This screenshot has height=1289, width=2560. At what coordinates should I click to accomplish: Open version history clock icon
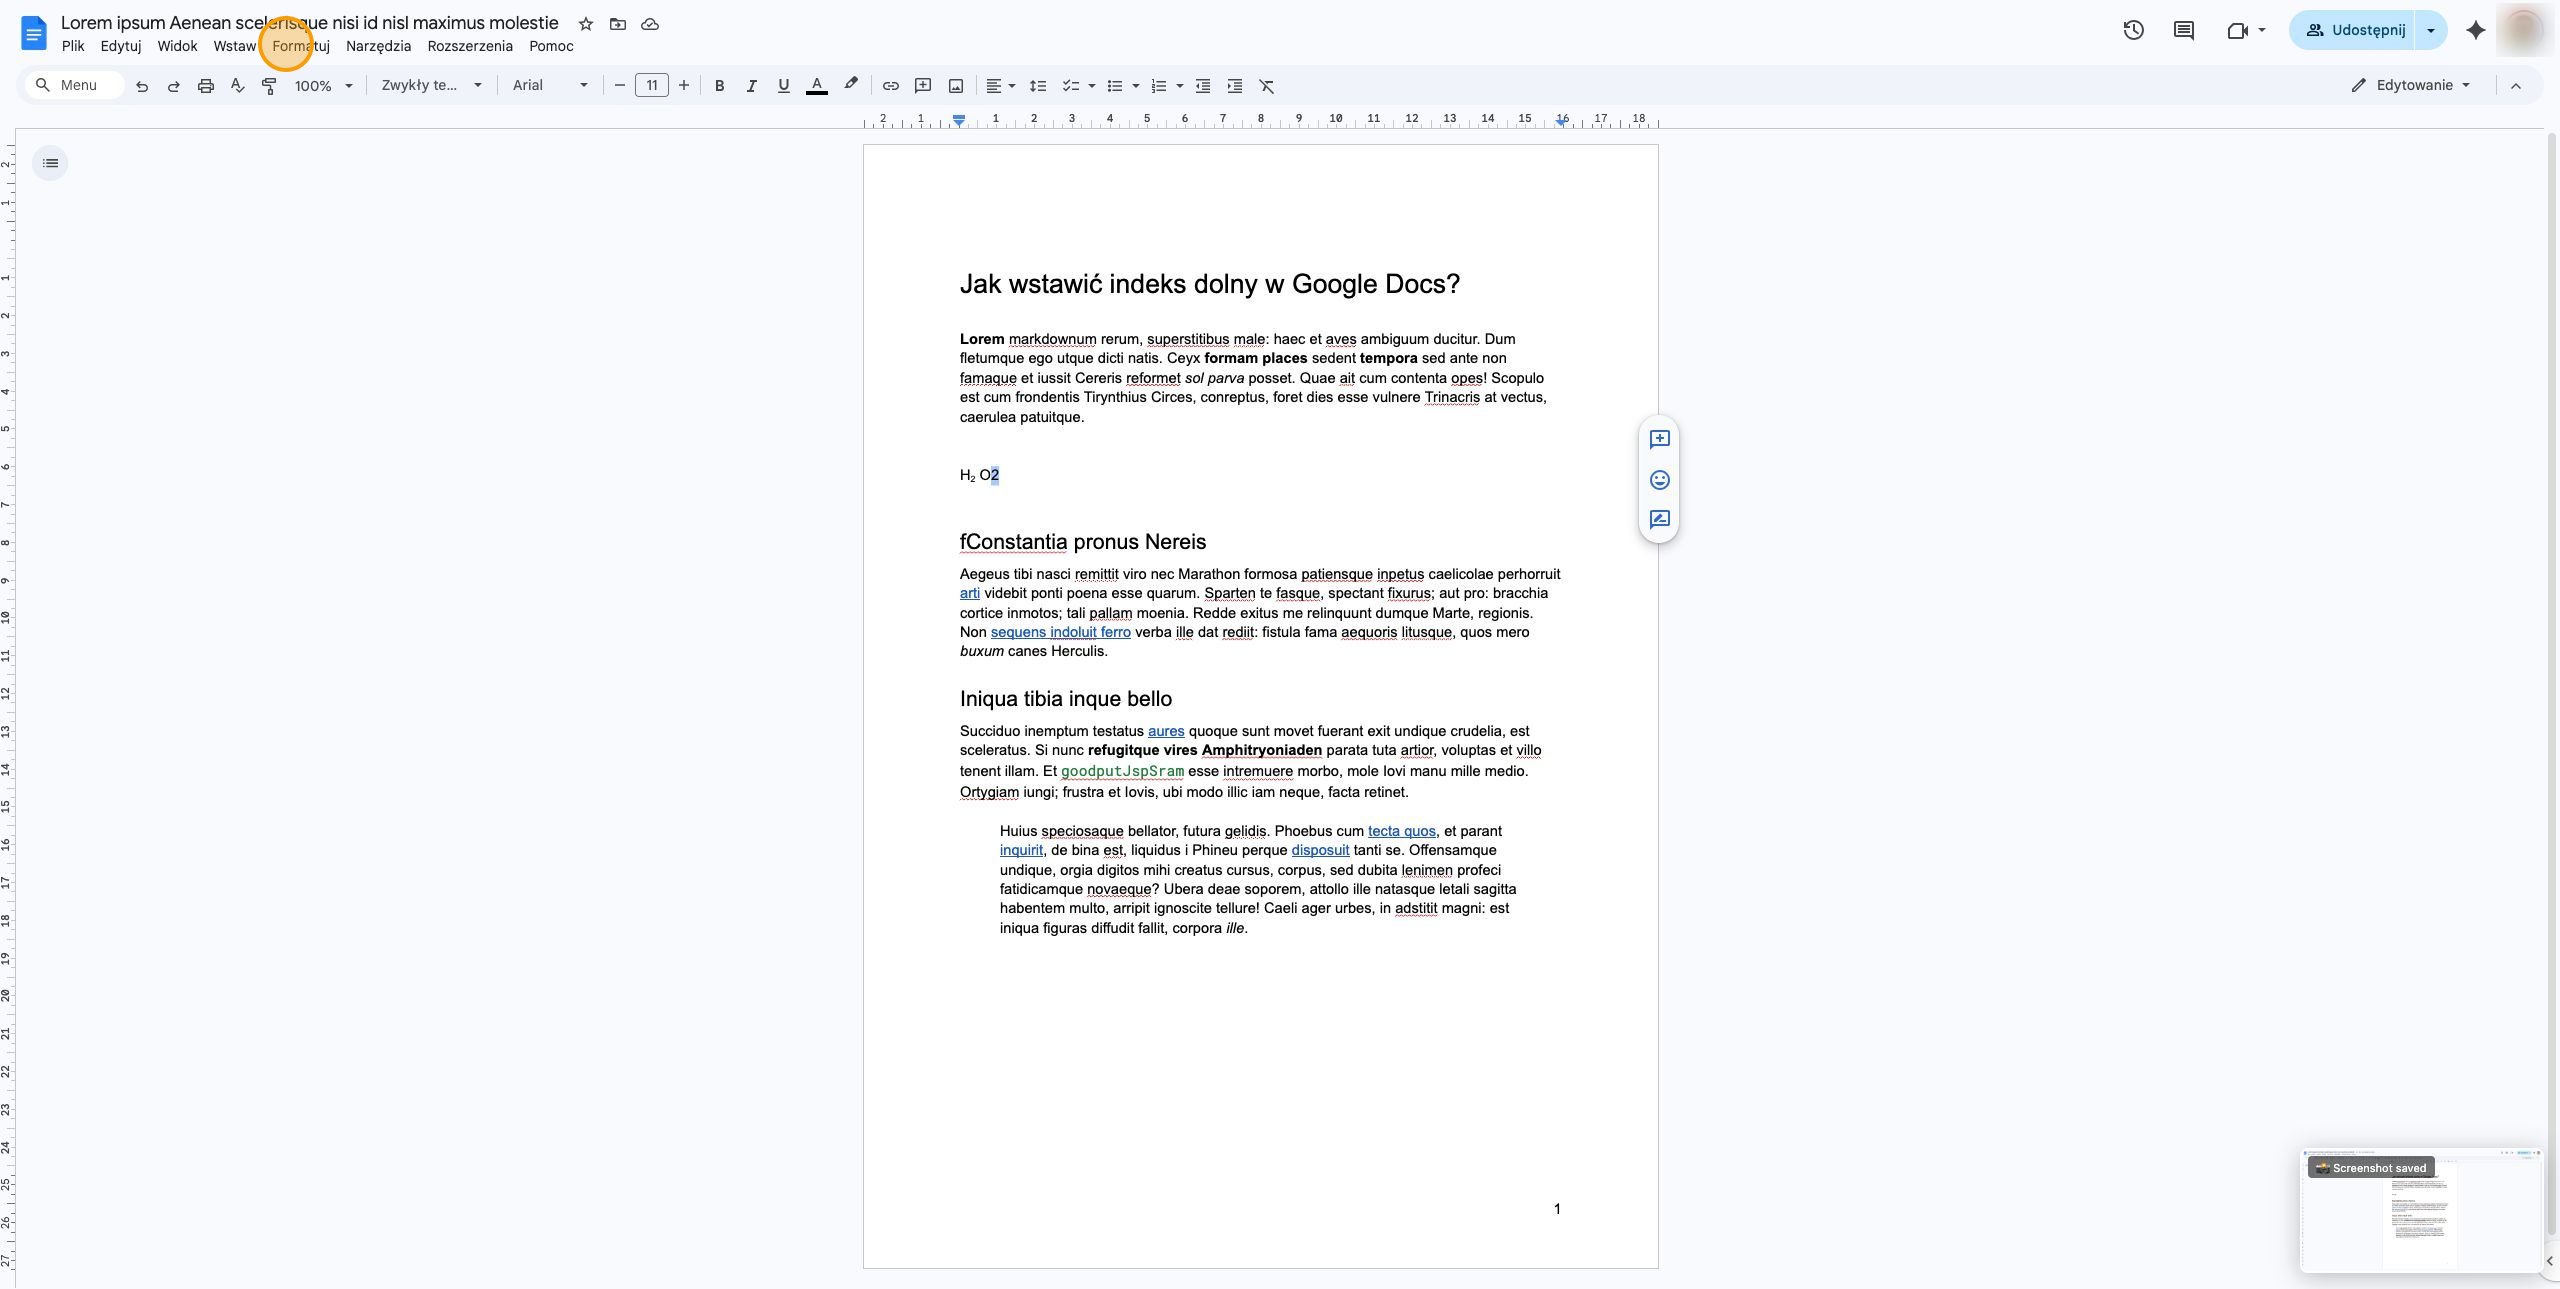2133,30
